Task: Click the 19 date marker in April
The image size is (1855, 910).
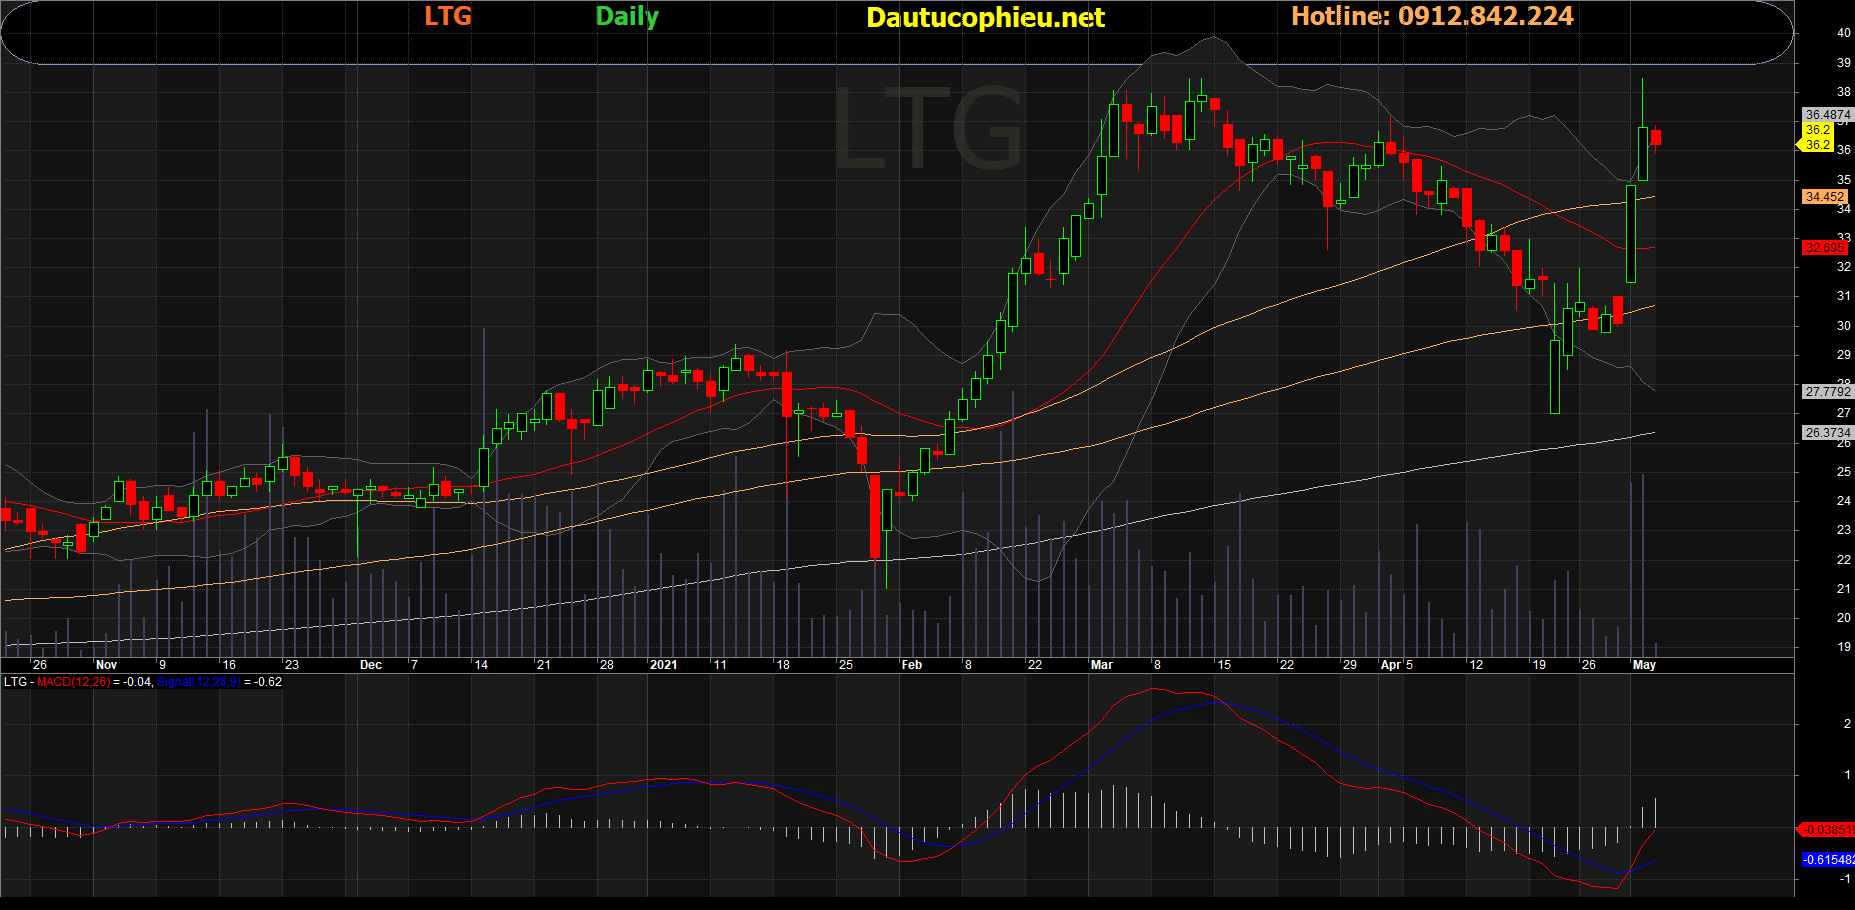Action: (x=1539, y=665)
